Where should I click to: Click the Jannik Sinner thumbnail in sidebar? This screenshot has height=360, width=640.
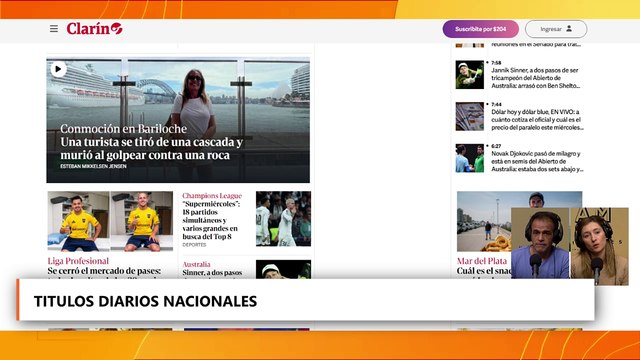click(x=470, y=75)
